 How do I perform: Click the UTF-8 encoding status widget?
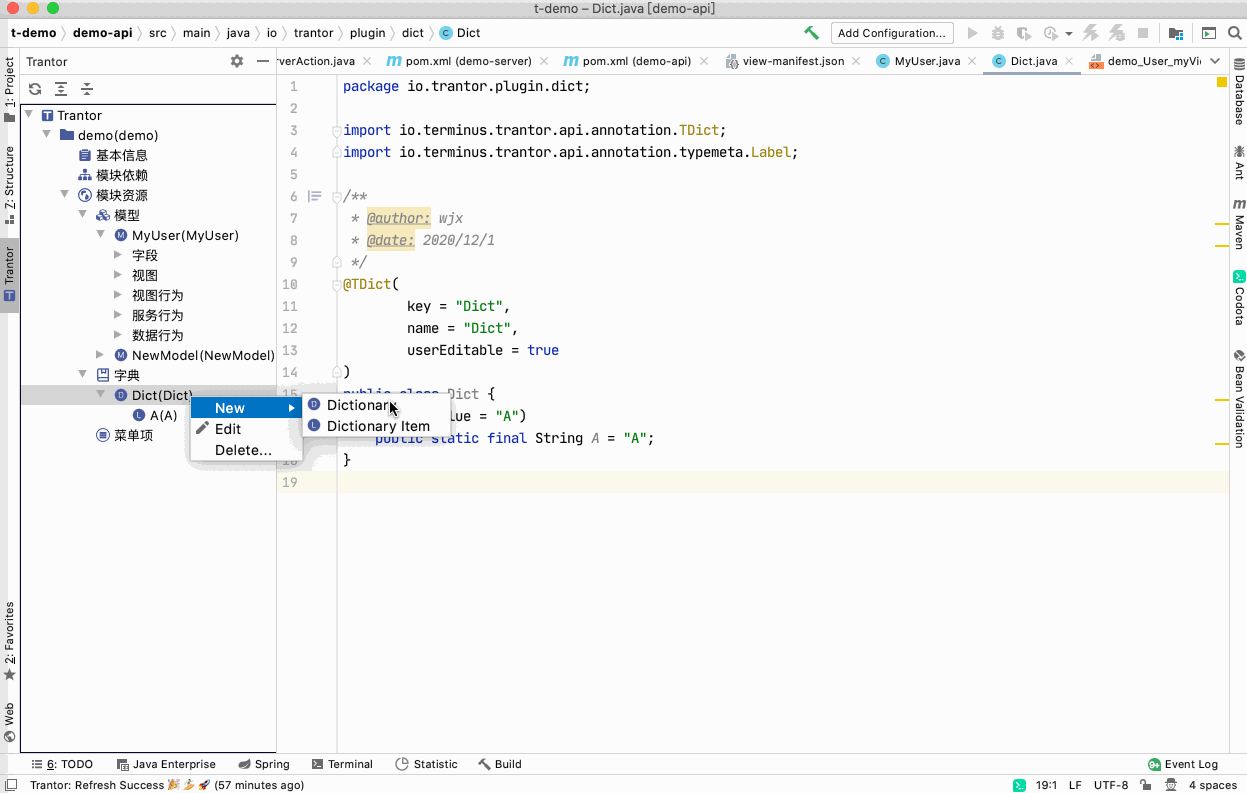pyautogui.click(x=1111, y=785)
